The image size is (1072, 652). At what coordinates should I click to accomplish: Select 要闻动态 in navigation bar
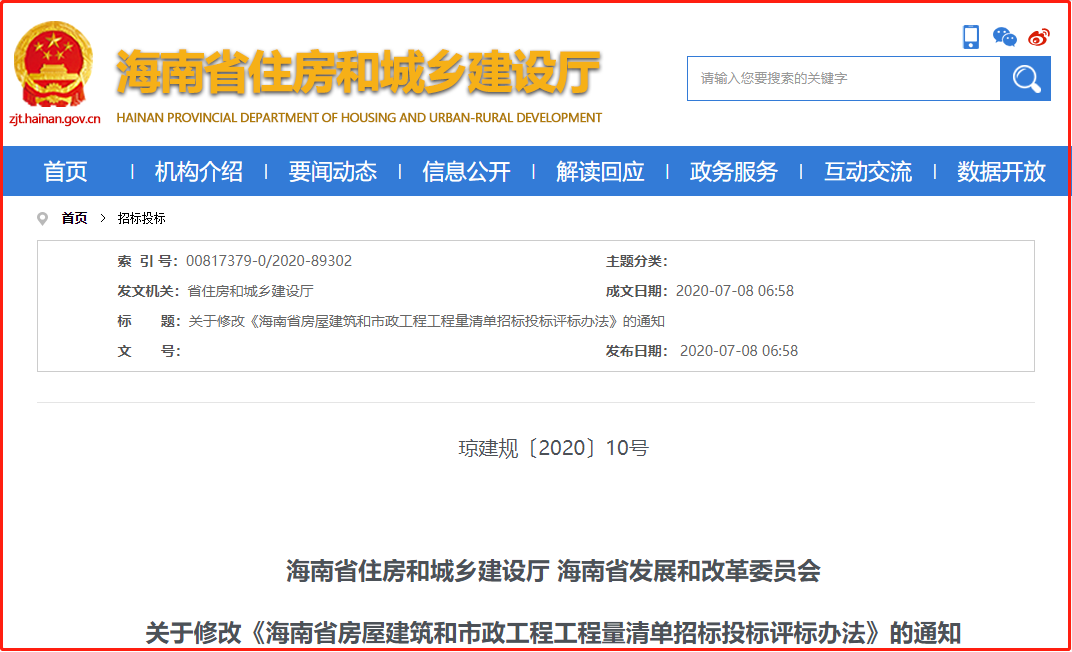point(332,172)
